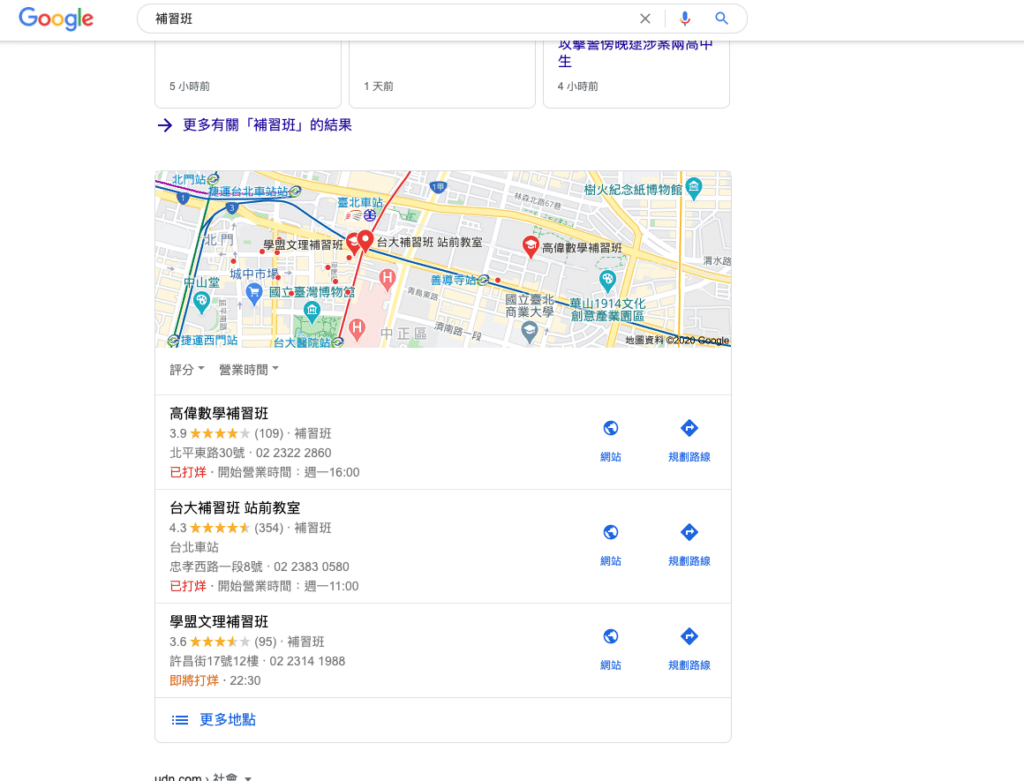Viewport: 1024px width, 781px height.
Task: Open the 學盟文理補習班 listing title
Action: click(219, 622)
